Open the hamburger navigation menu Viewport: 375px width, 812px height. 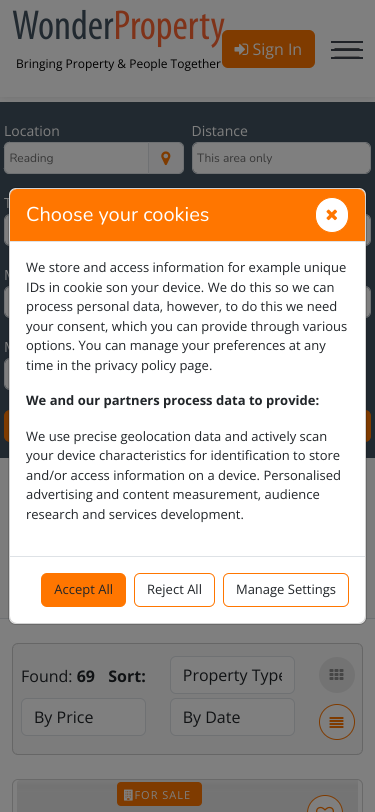(347, 50)
